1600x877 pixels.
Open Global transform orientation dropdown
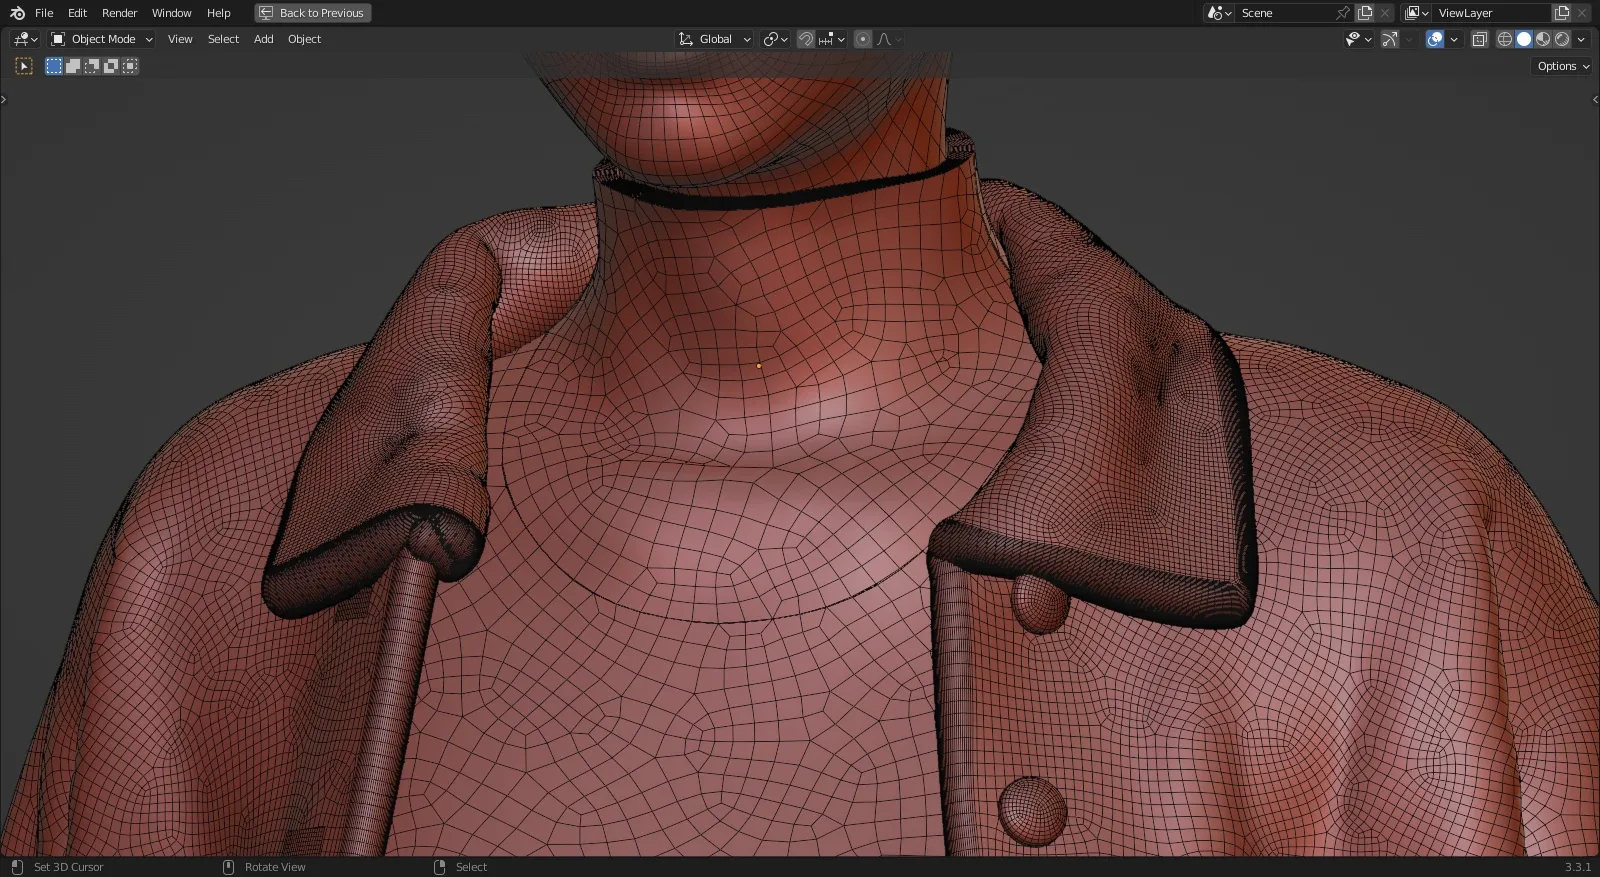714,39
